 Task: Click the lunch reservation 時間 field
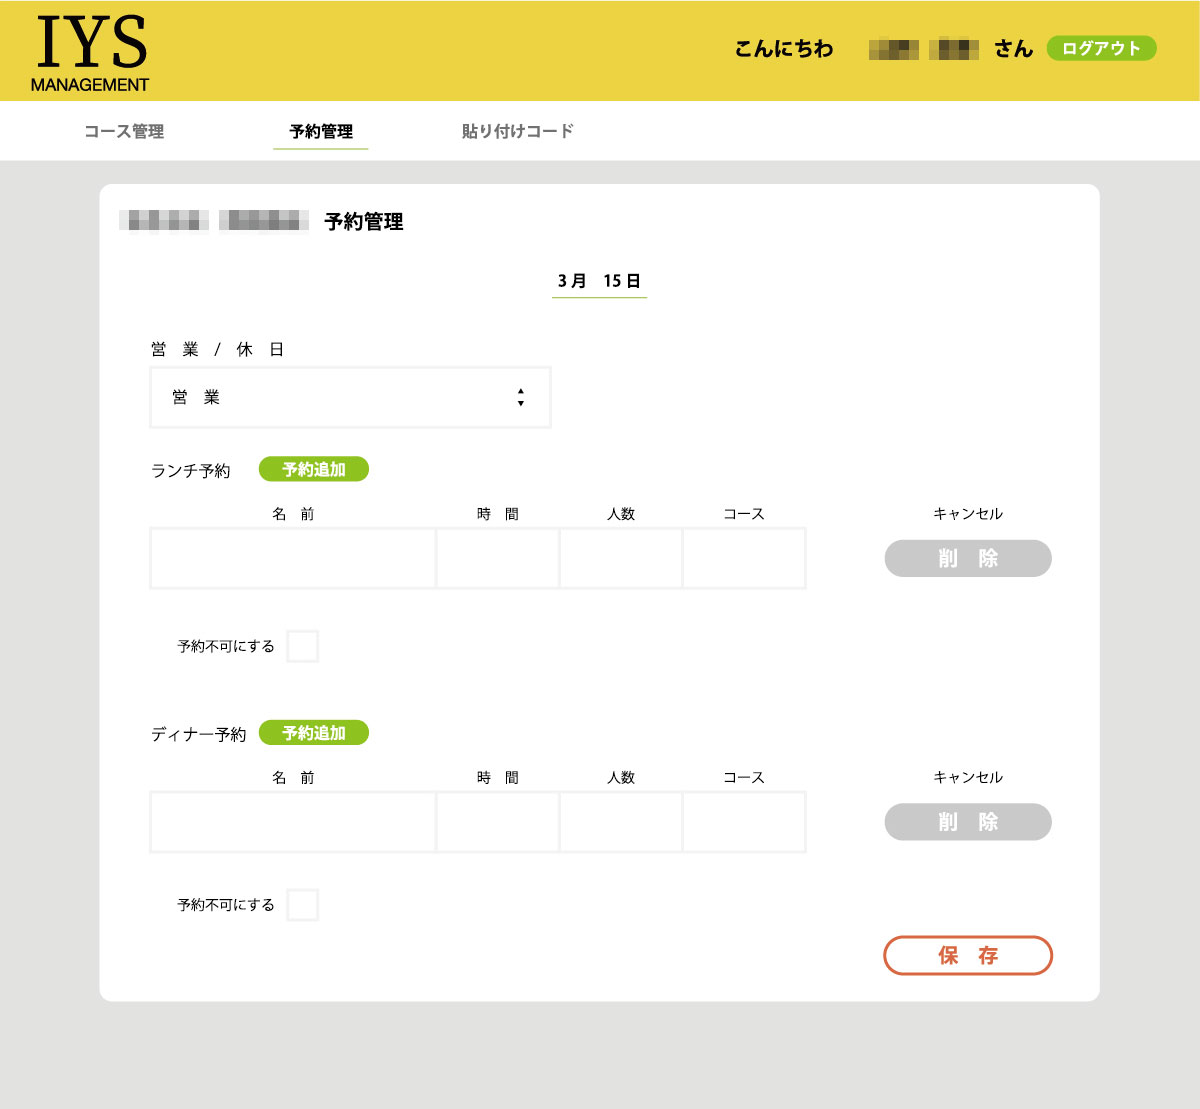[498, 558]
